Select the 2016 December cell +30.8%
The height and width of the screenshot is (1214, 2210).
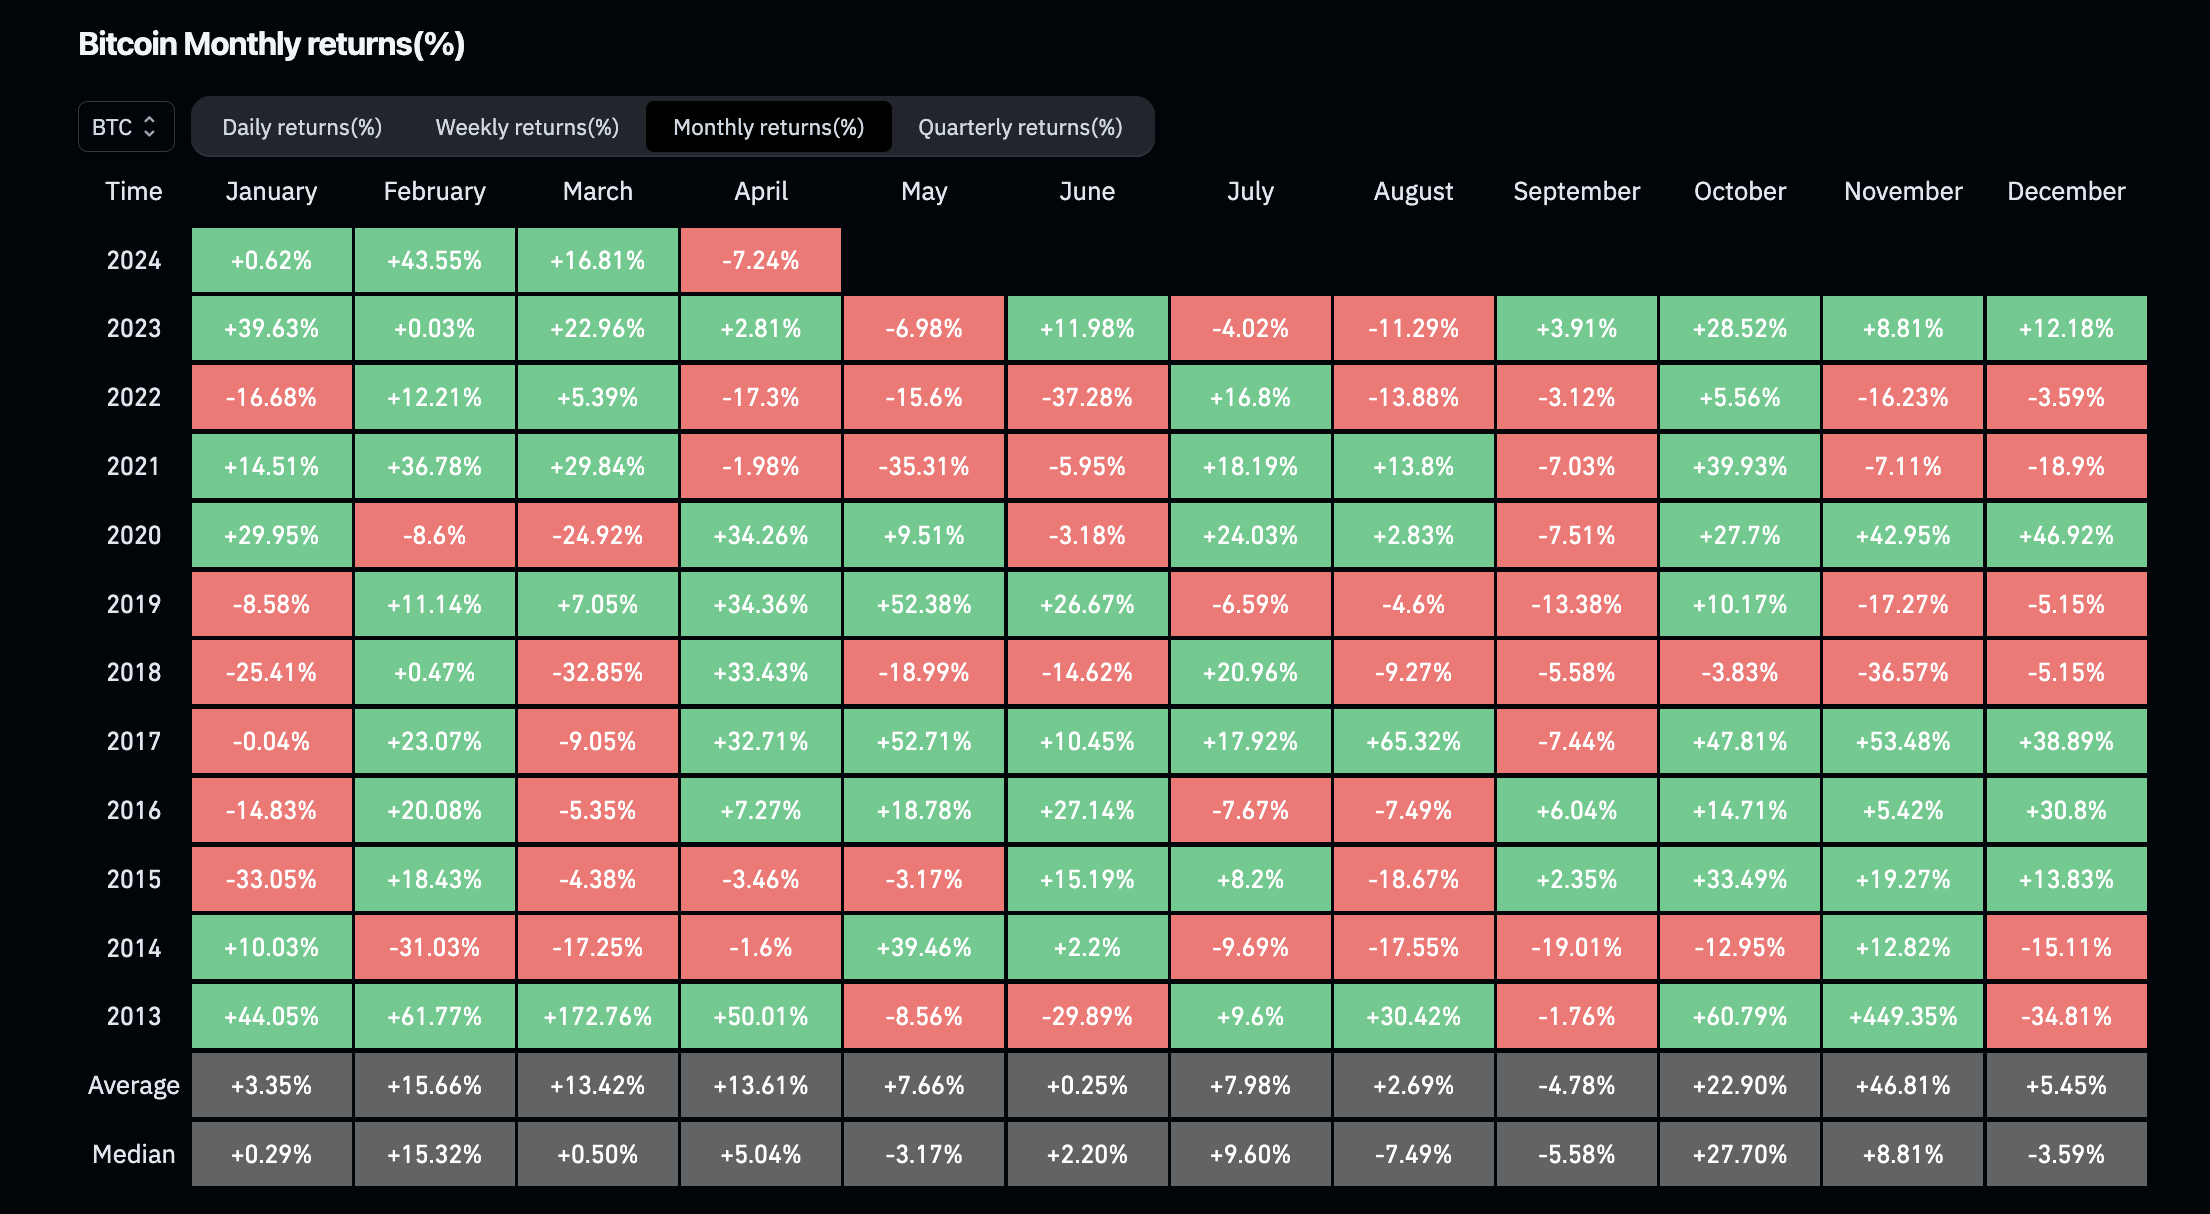(x=2066, y=810)
